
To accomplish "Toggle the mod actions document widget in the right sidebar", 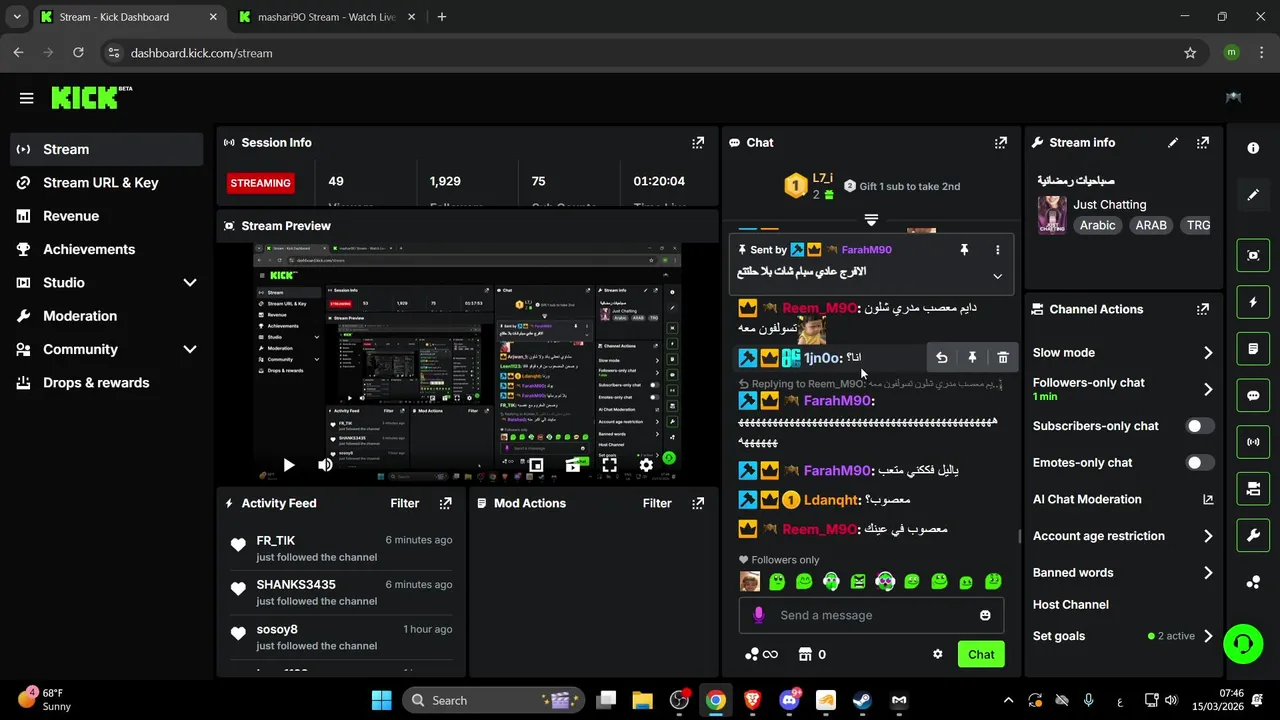I will [x=1253, y=349].
